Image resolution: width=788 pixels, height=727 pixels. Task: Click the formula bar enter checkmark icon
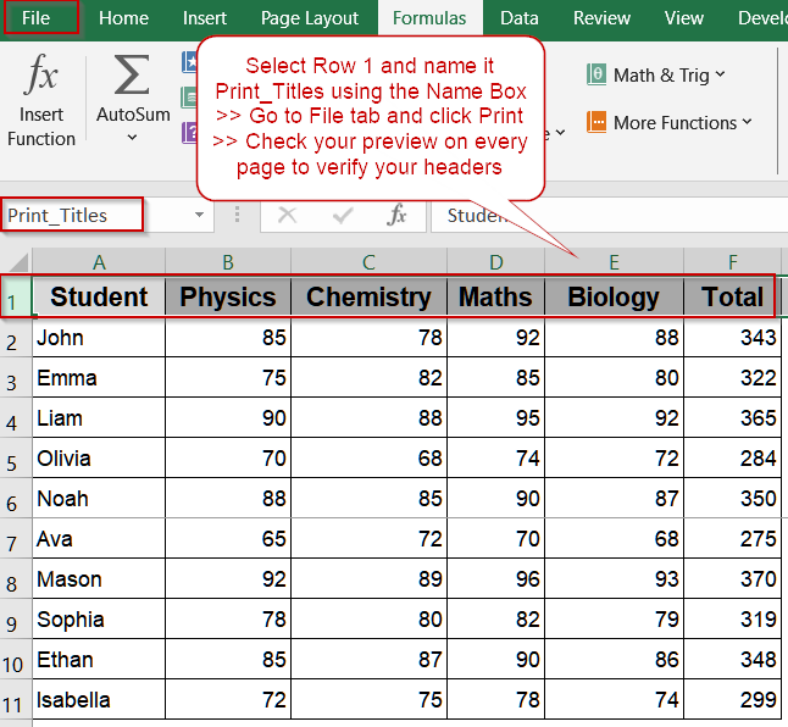(342, 216)
